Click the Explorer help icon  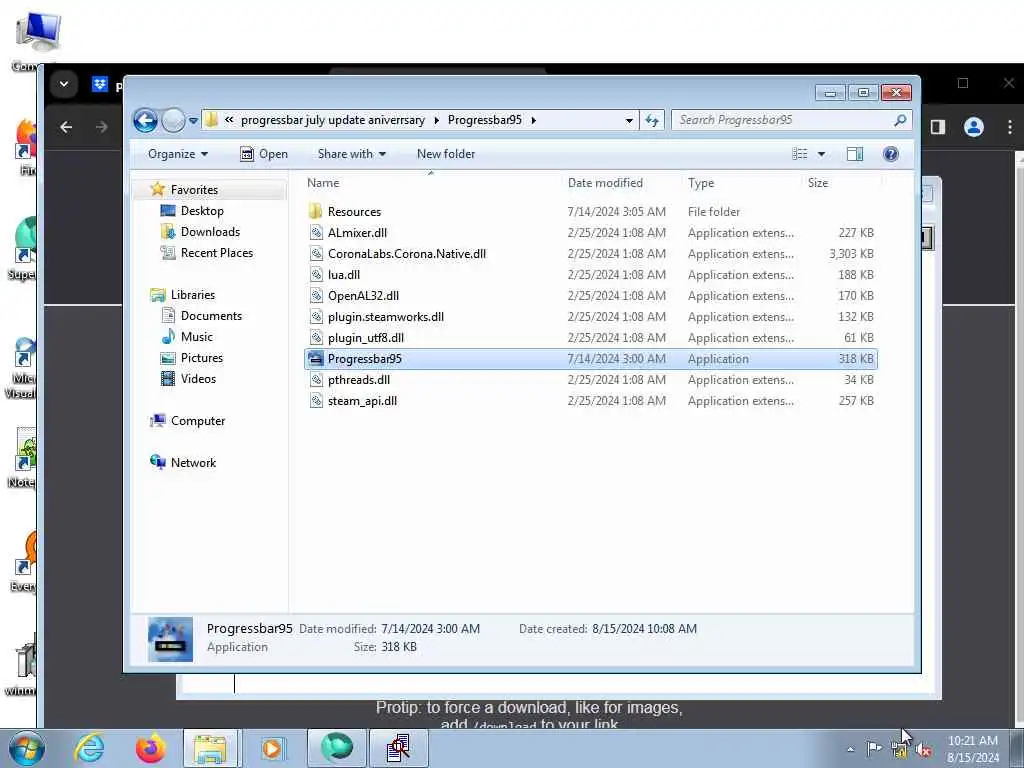[x=891, y=154]
